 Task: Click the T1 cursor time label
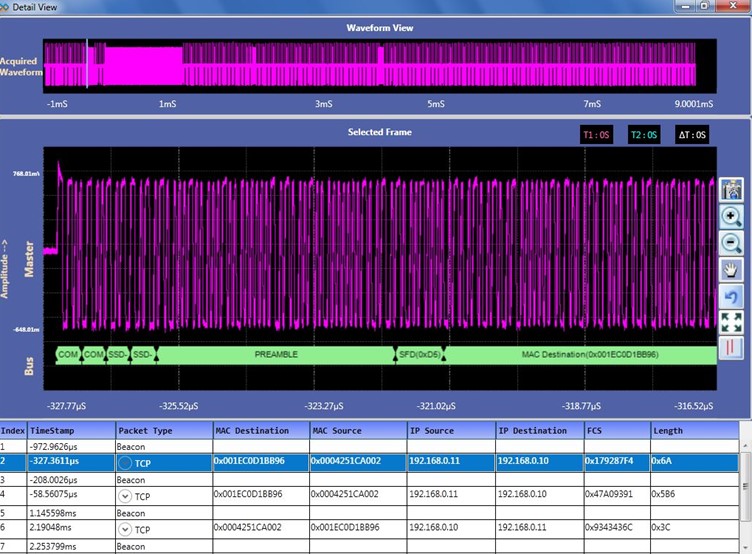coord(599,134)
